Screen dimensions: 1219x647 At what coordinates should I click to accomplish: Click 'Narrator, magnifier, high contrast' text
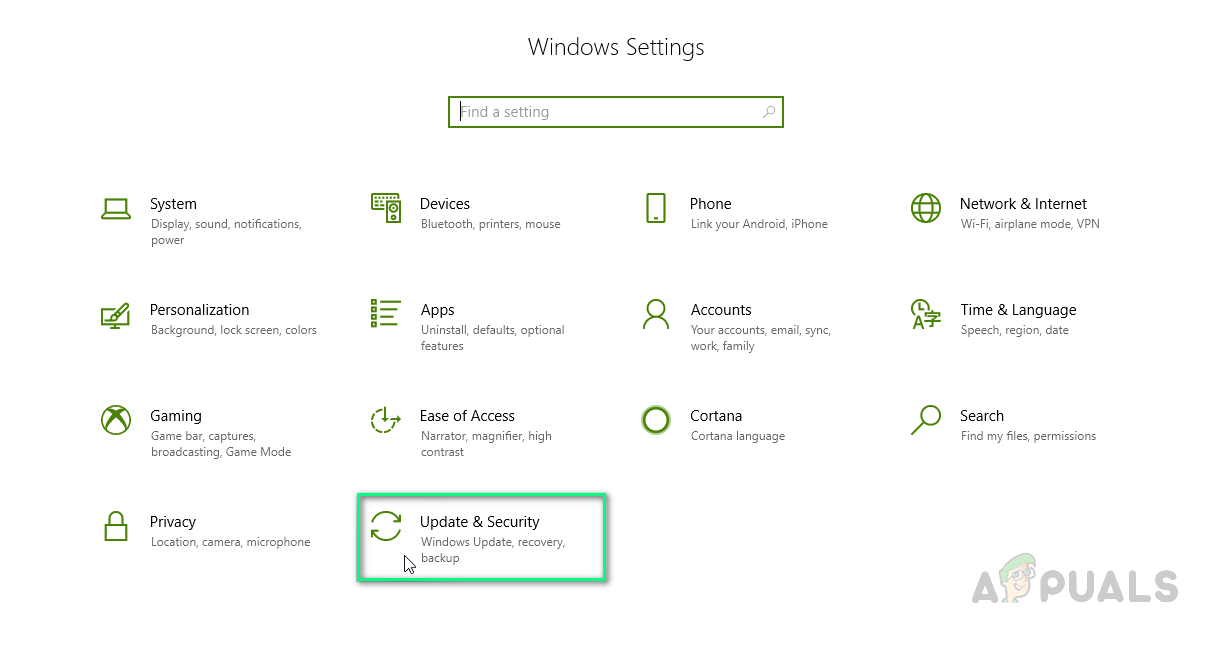tap(486, 444)
